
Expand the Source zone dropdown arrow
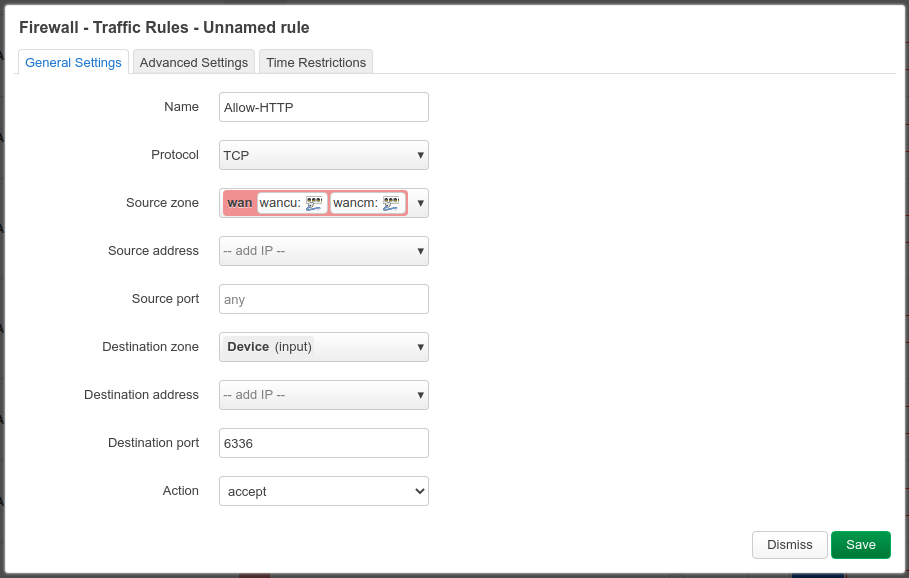pos(420,203)
